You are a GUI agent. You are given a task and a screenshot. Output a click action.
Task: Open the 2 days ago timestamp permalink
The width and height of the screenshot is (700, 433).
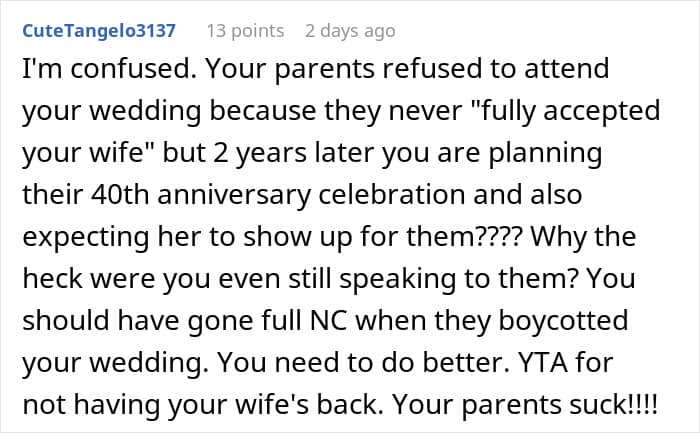tap(350, 31)
